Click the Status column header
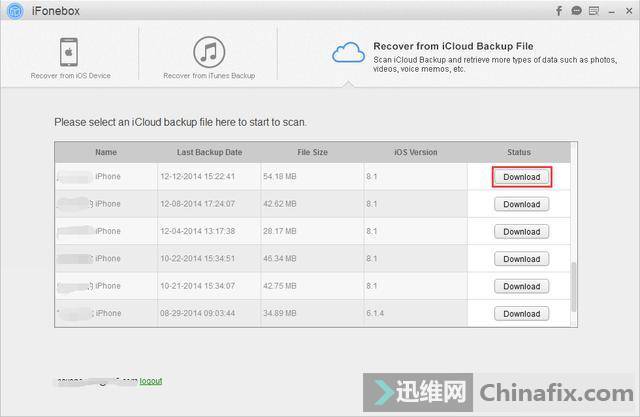The image size is (640, 417). [x=519, y=152]
